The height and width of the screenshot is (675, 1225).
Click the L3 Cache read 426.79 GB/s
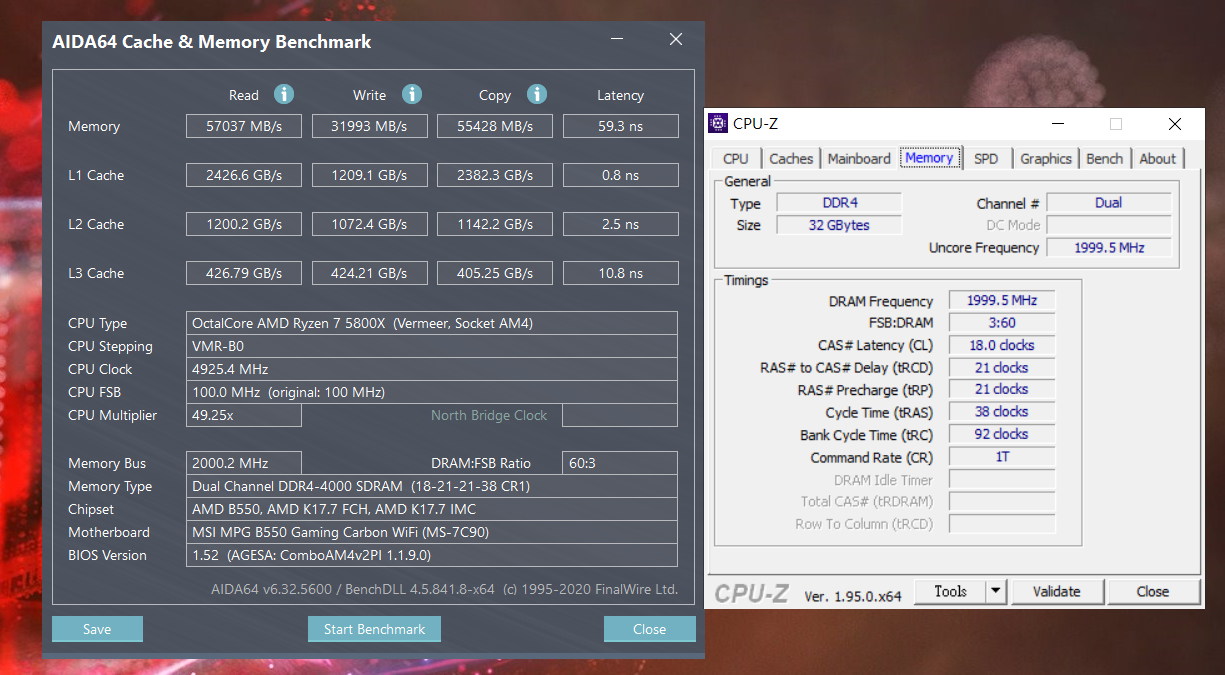244,273
